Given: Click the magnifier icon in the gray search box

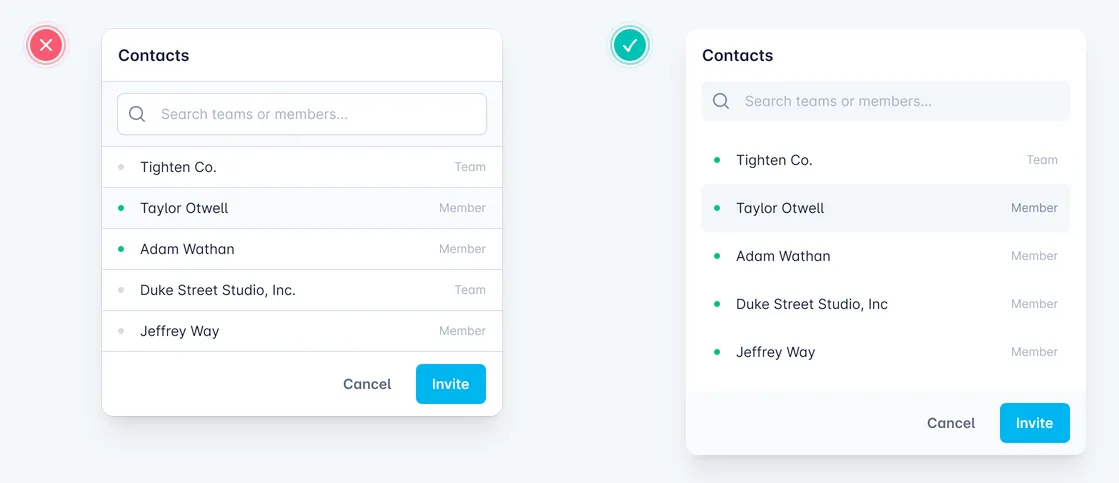Looking at the screenshot, I should 721,101.
